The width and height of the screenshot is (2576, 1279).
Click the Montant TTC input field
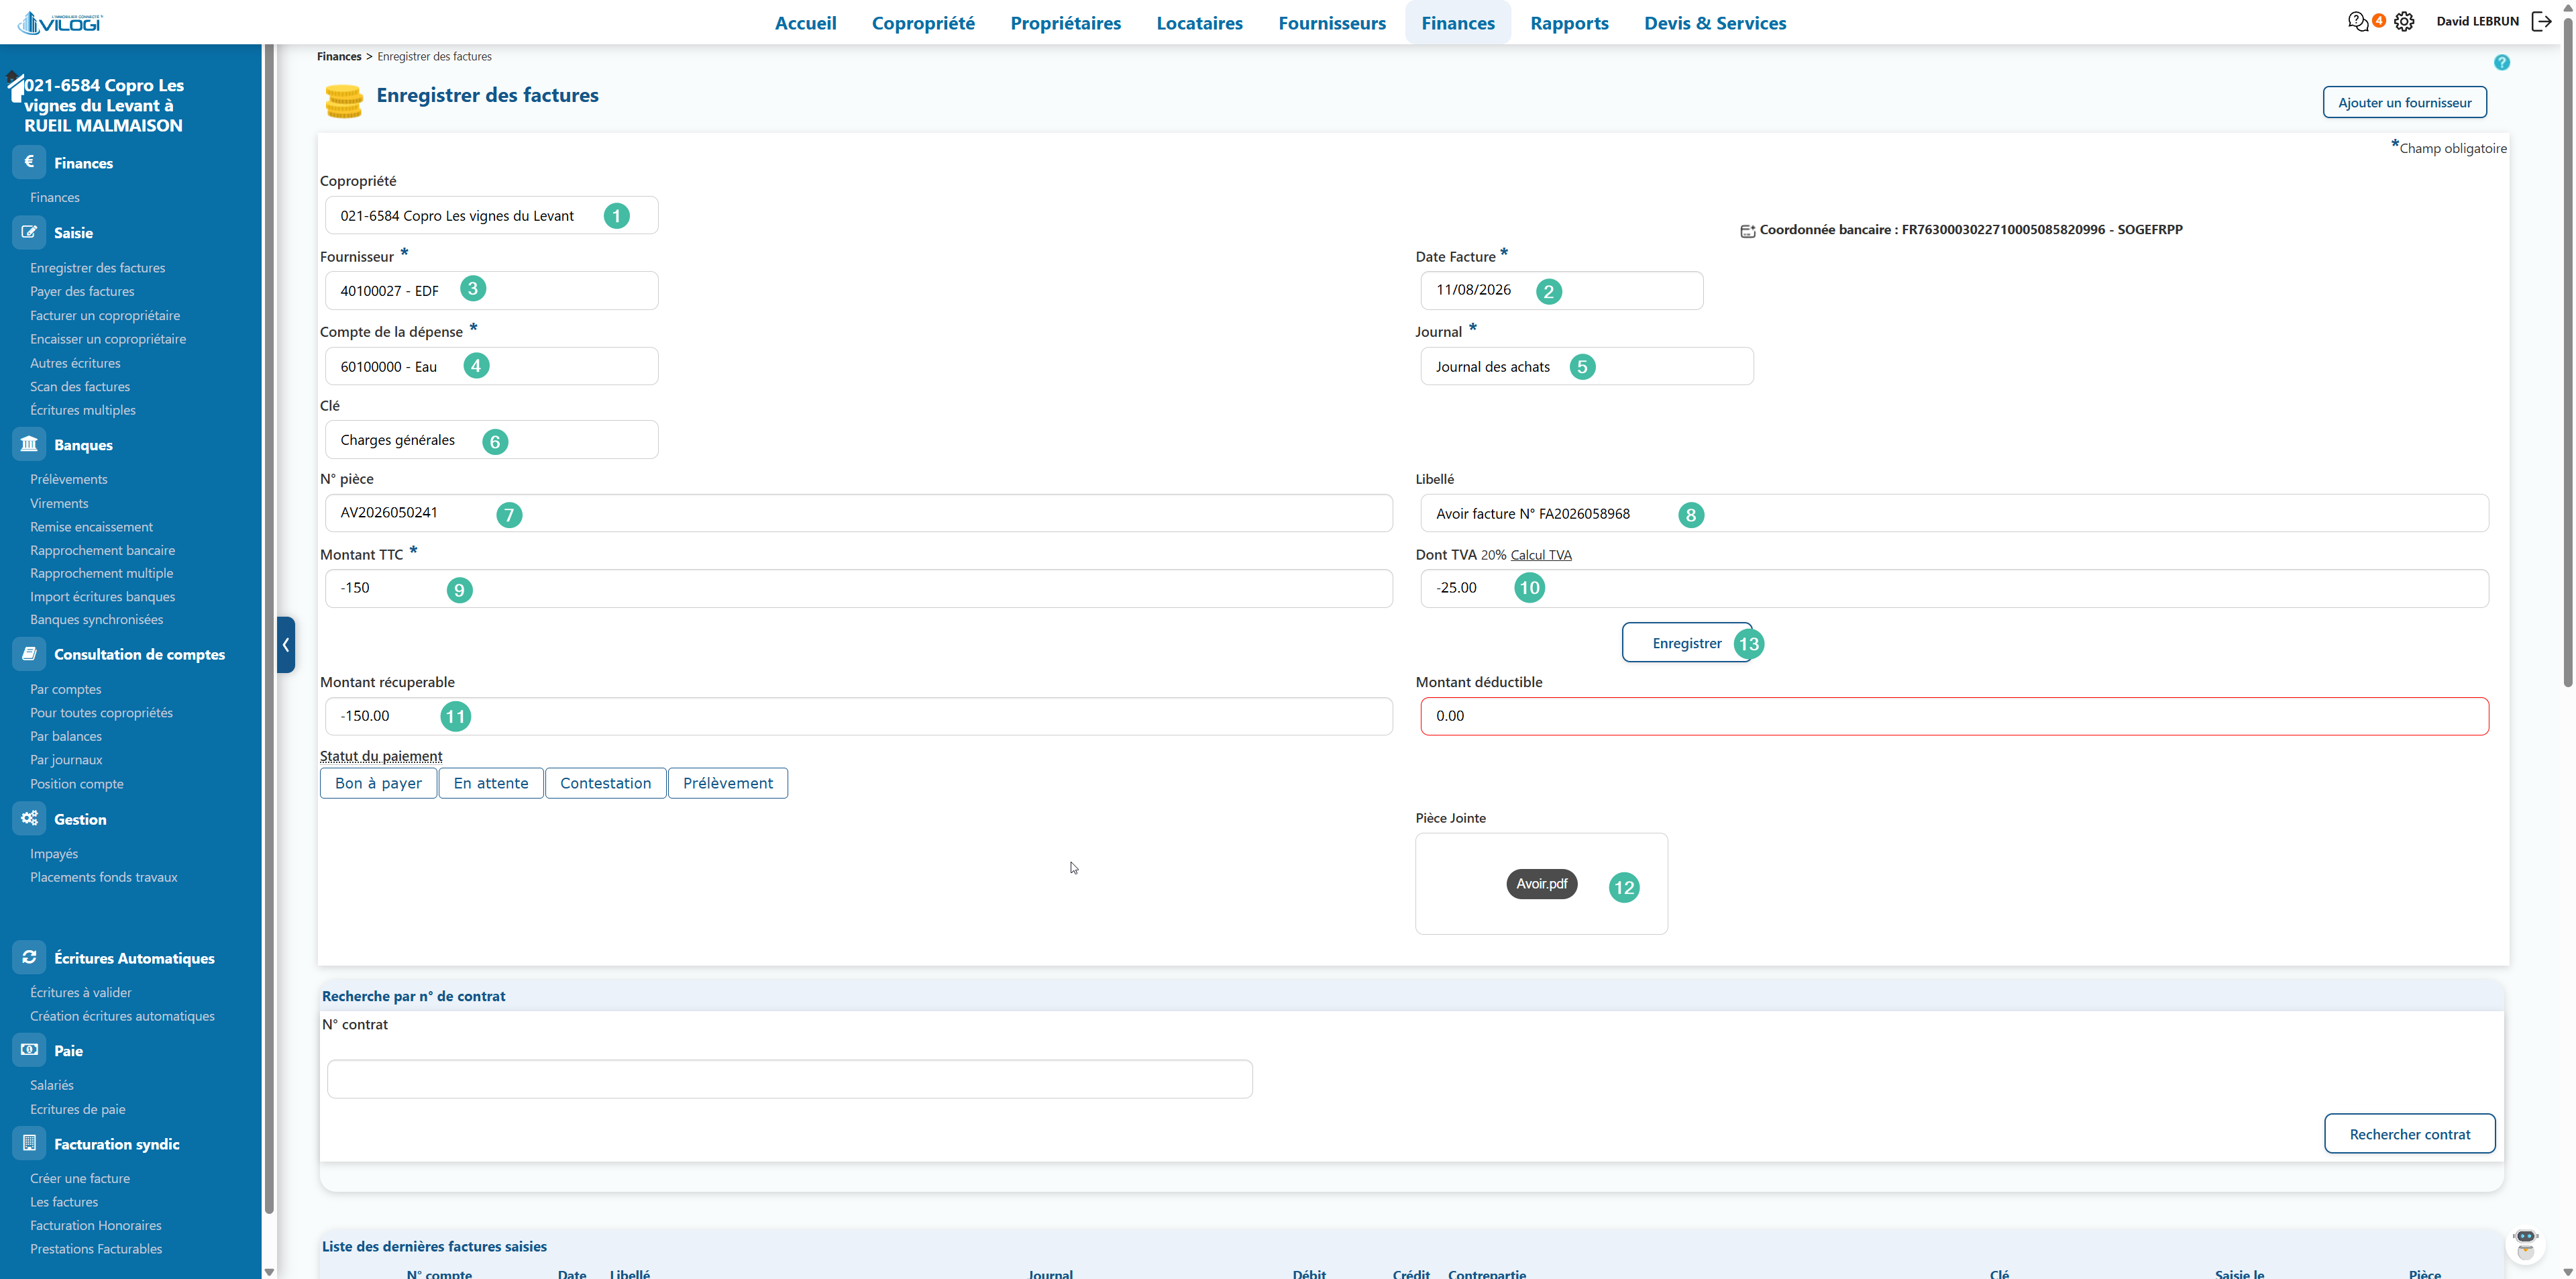pyautogui.click(x=858, y=588)
